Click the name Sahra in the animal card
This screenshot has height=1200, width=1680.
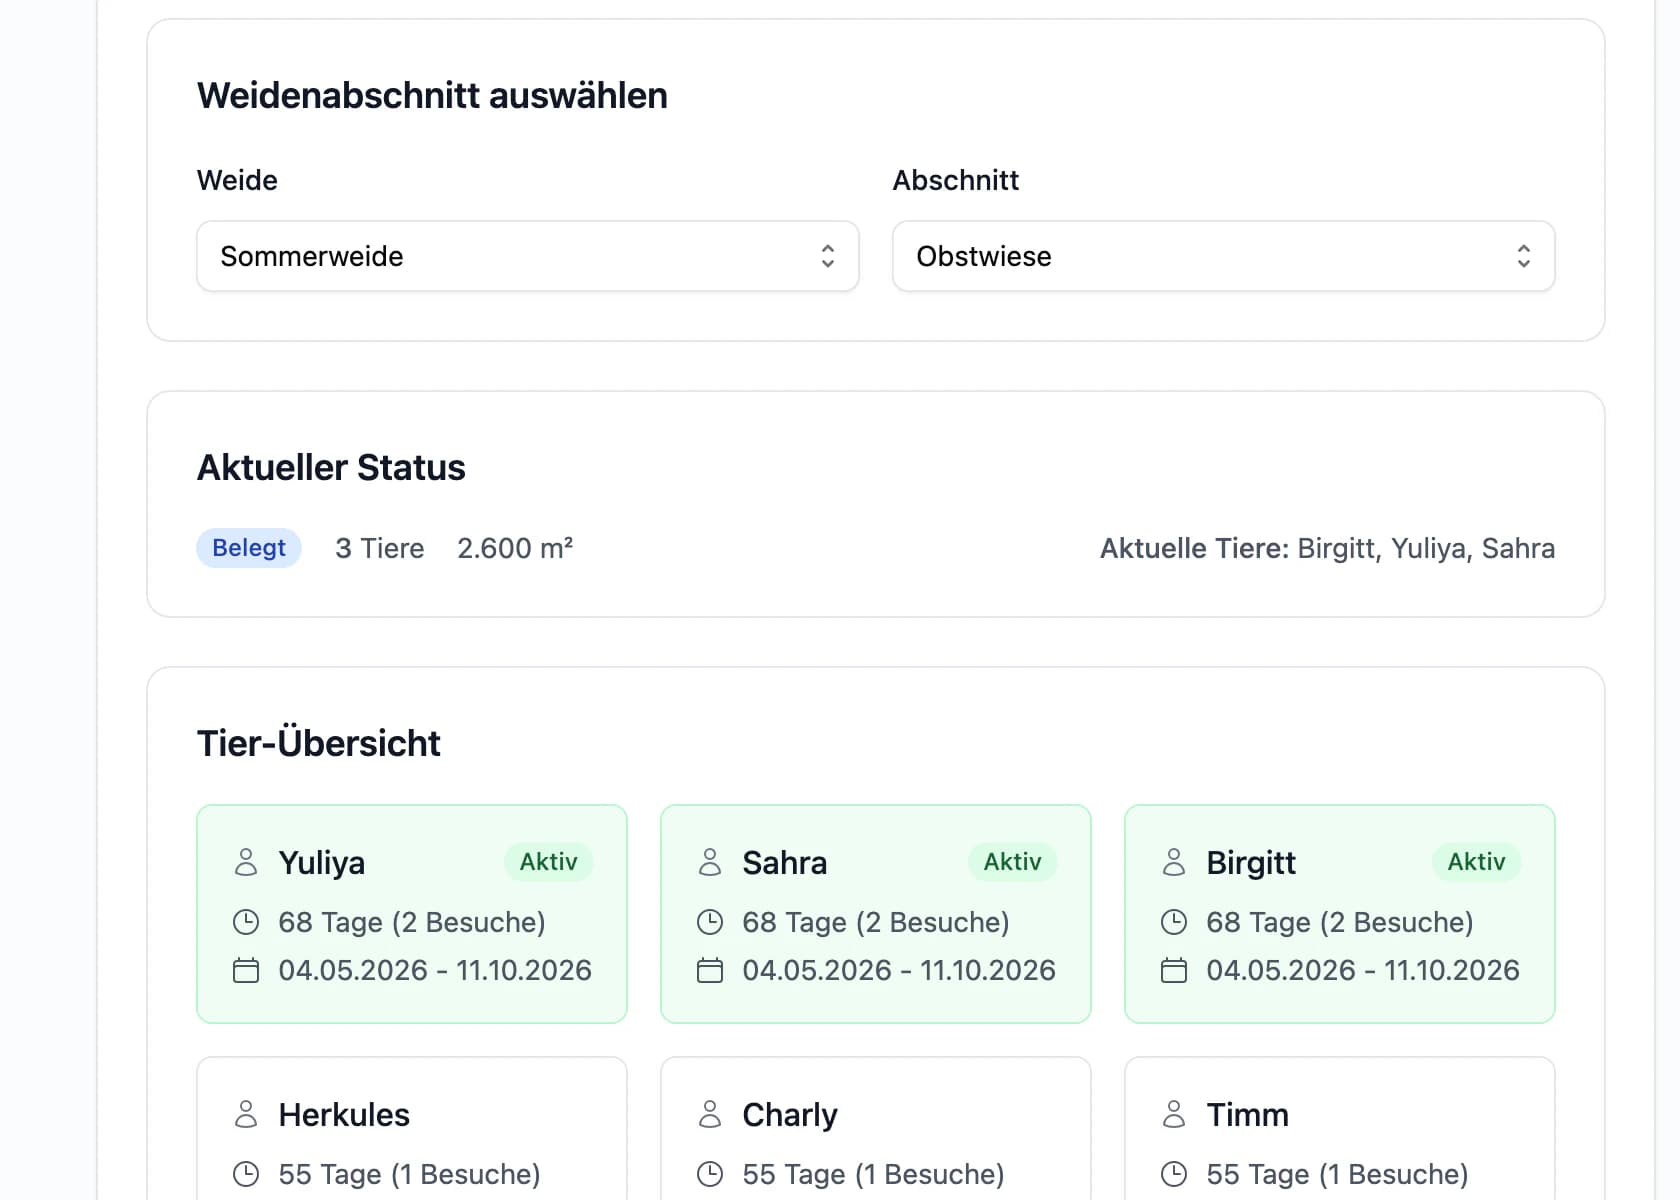[785, 863]
